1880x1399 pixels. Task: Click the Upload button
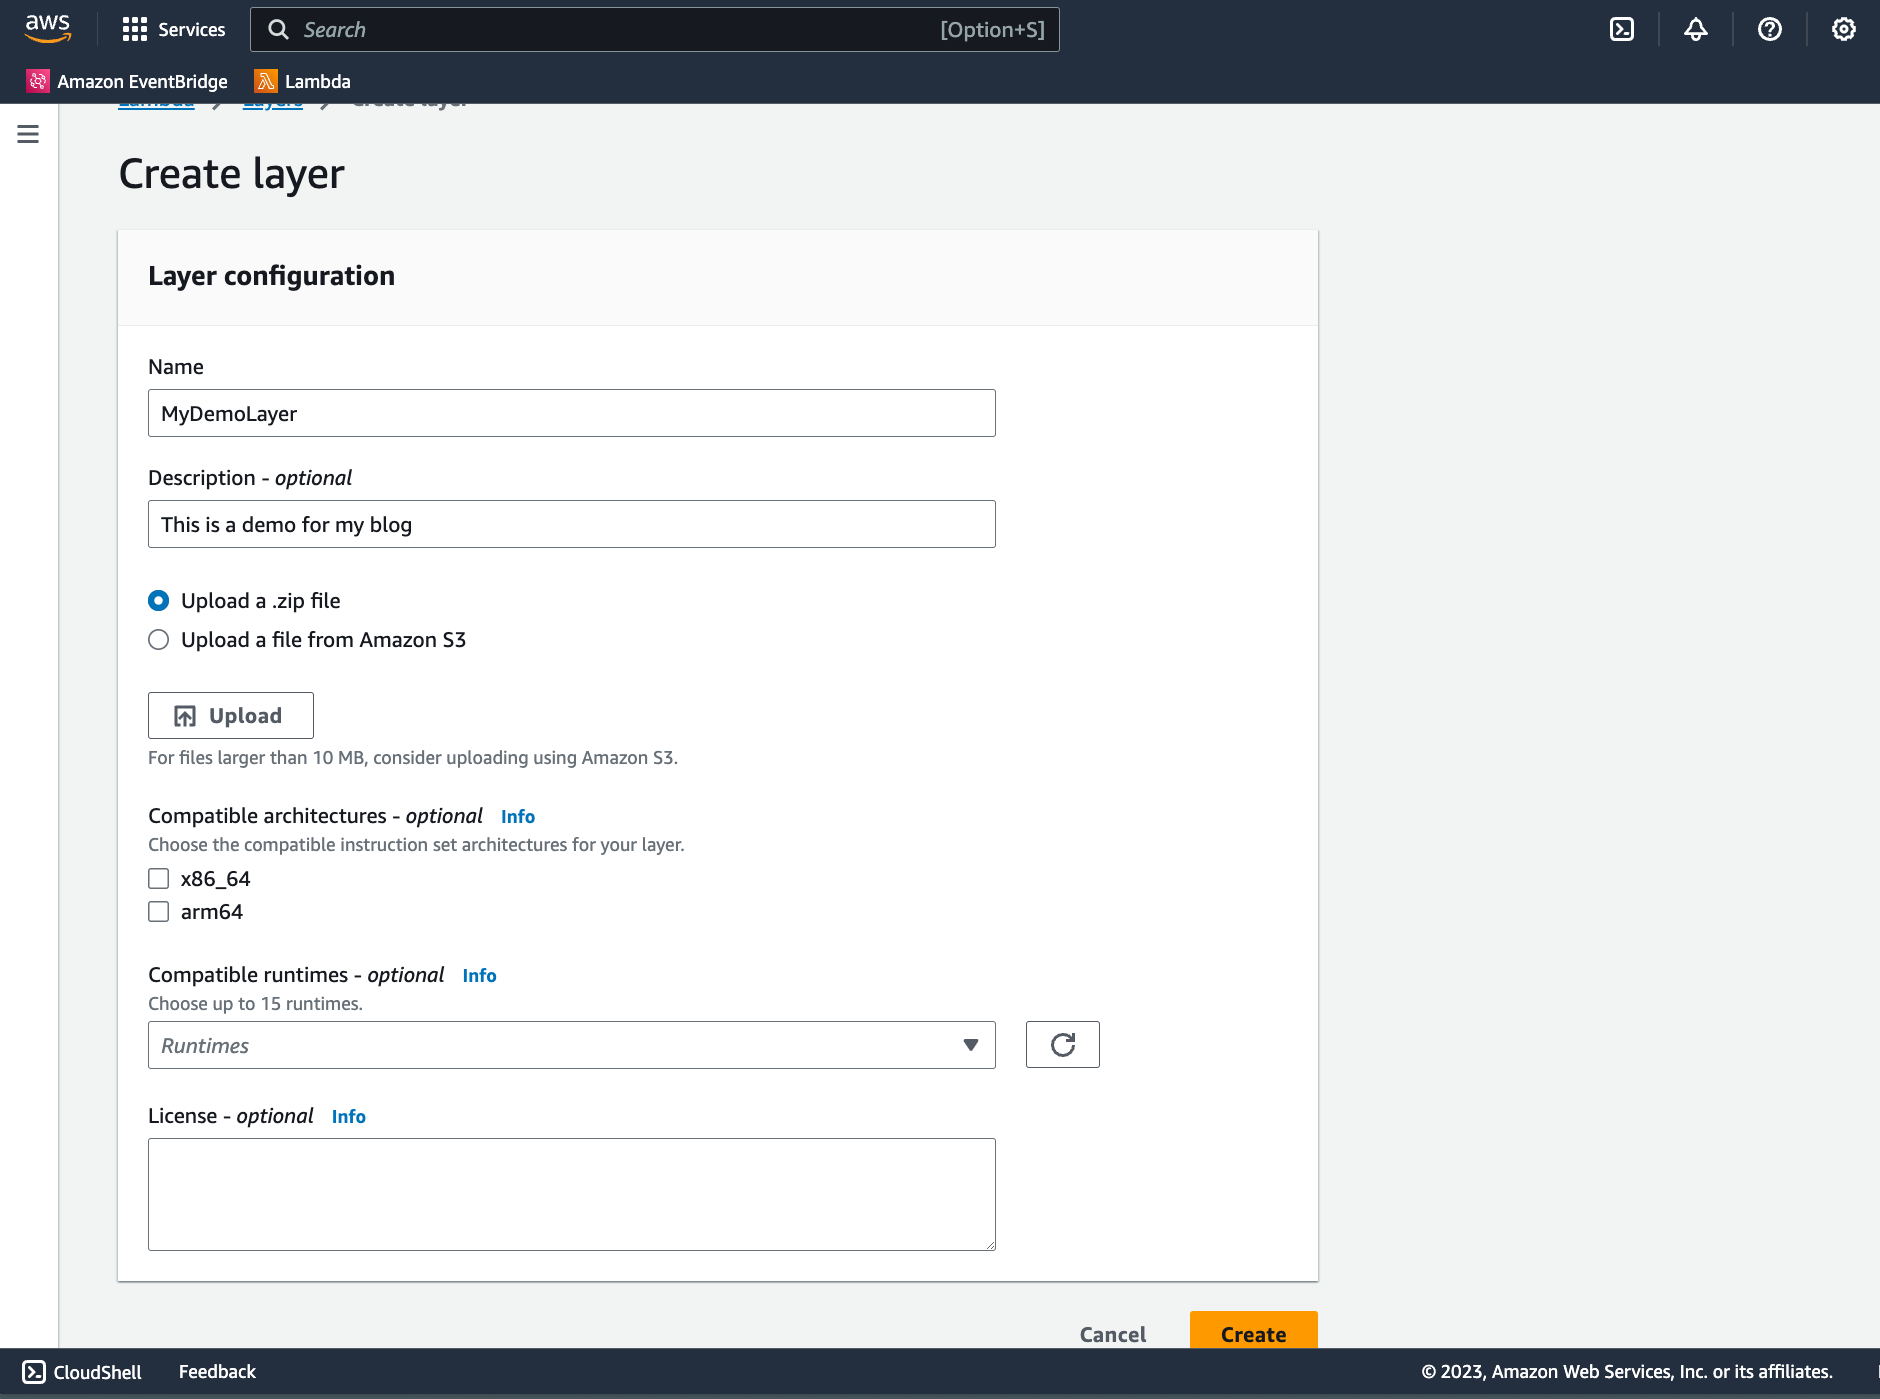point(231,716)
